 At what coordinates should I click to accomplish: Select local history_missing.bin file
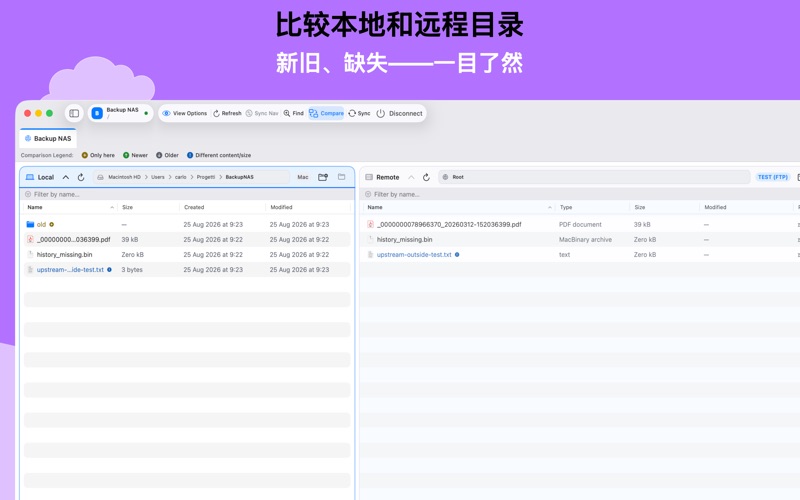[x=187, y=255]
